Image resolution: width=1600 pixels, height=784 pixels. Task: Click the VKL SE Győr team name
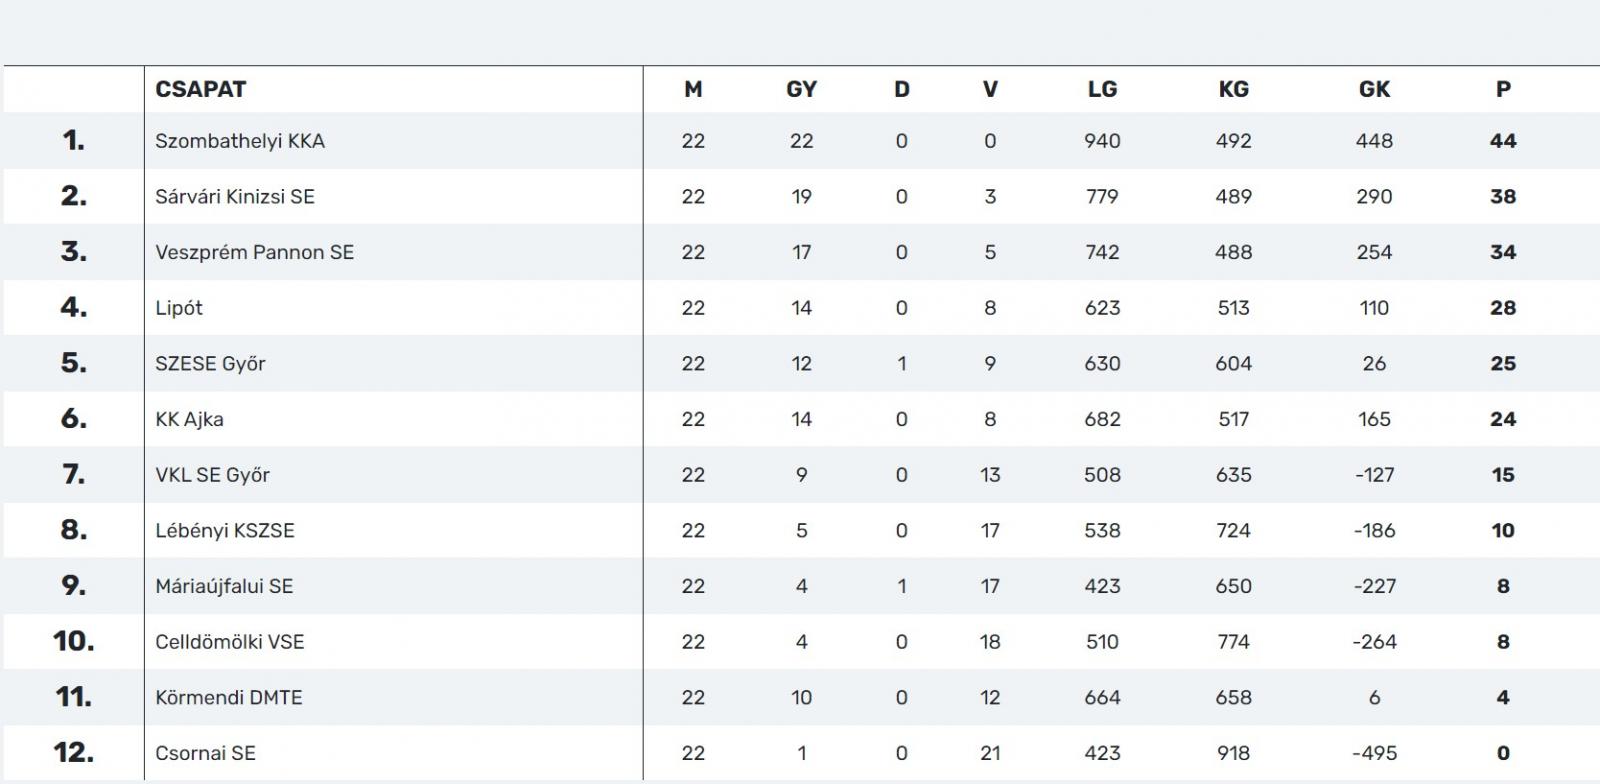[x=213, y=475]
